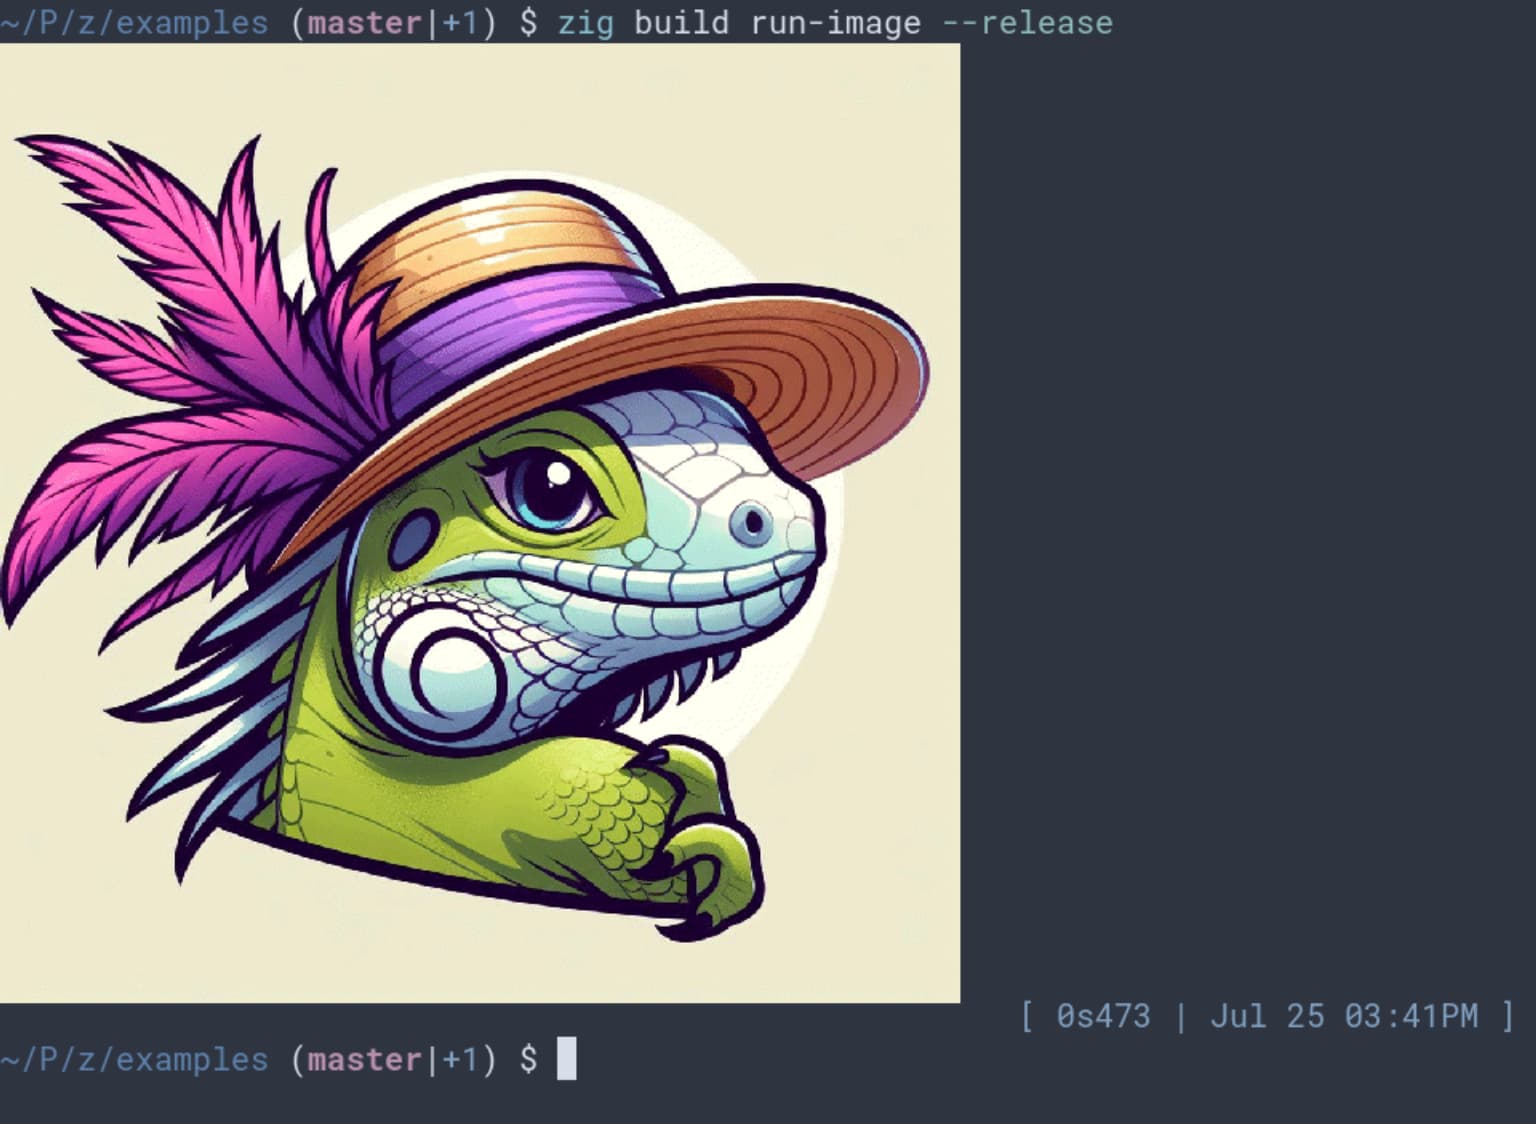Click the word zig in the command
Image resolution: width=1536 pixels, height=1124 pixels.
[x=586, y=22]
